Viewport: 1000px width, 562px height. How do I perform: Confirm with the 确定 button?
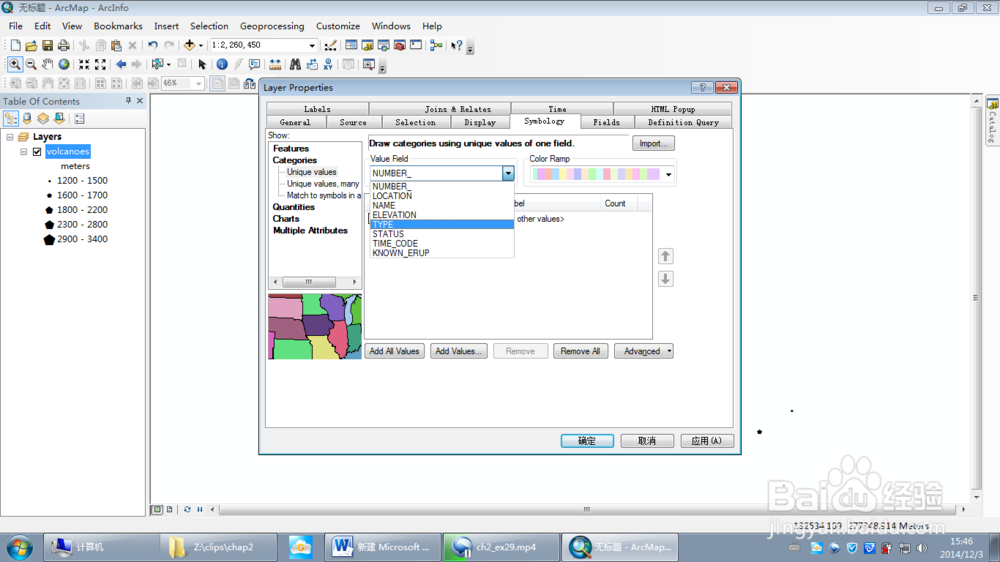click(x=587, y=441)
